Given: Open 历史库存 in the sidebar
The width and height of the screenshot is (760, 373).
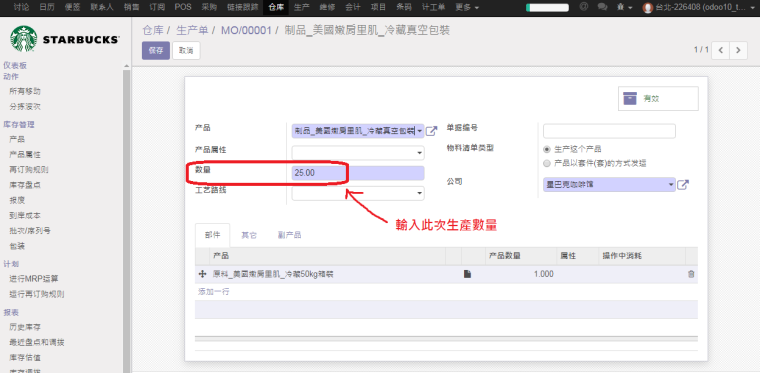Looking at the screenshot, I should (x=25, y=326).
